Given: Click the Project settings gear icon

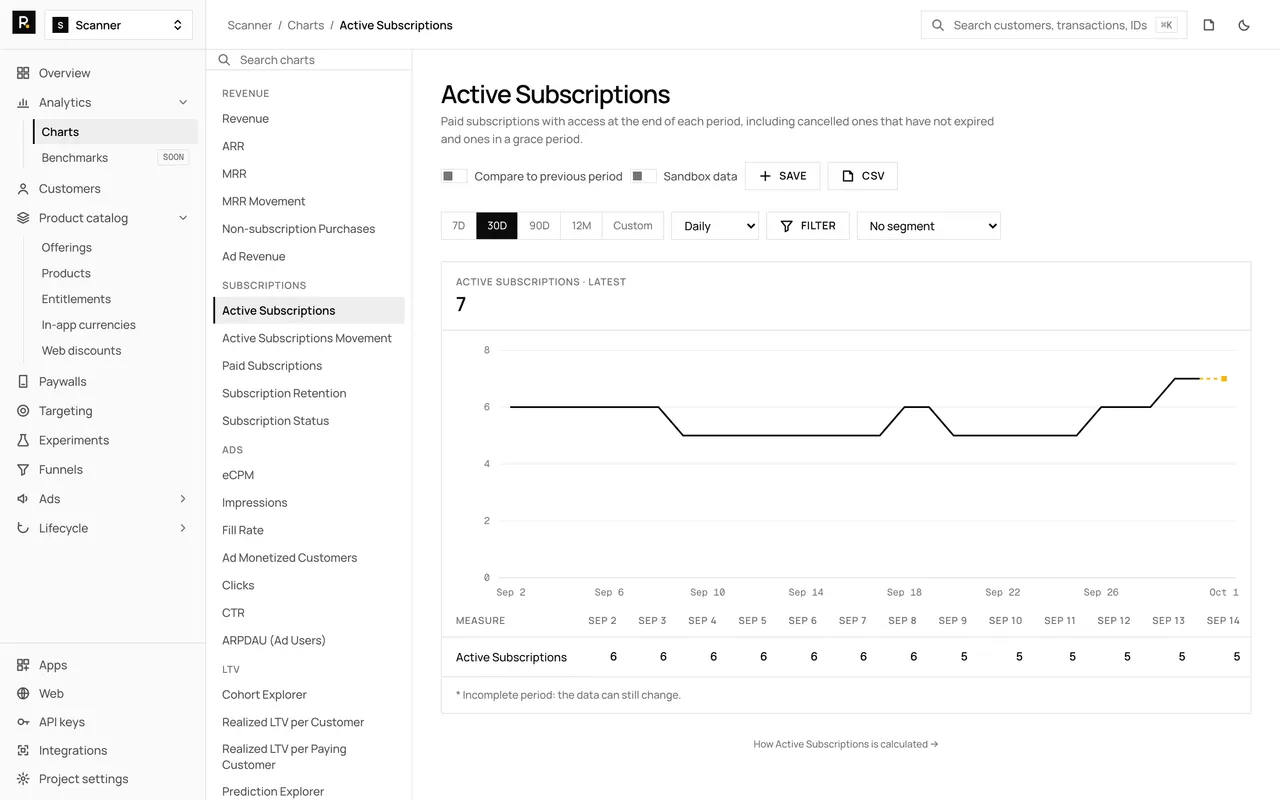Looking at the screenshot, I should 23,779.
